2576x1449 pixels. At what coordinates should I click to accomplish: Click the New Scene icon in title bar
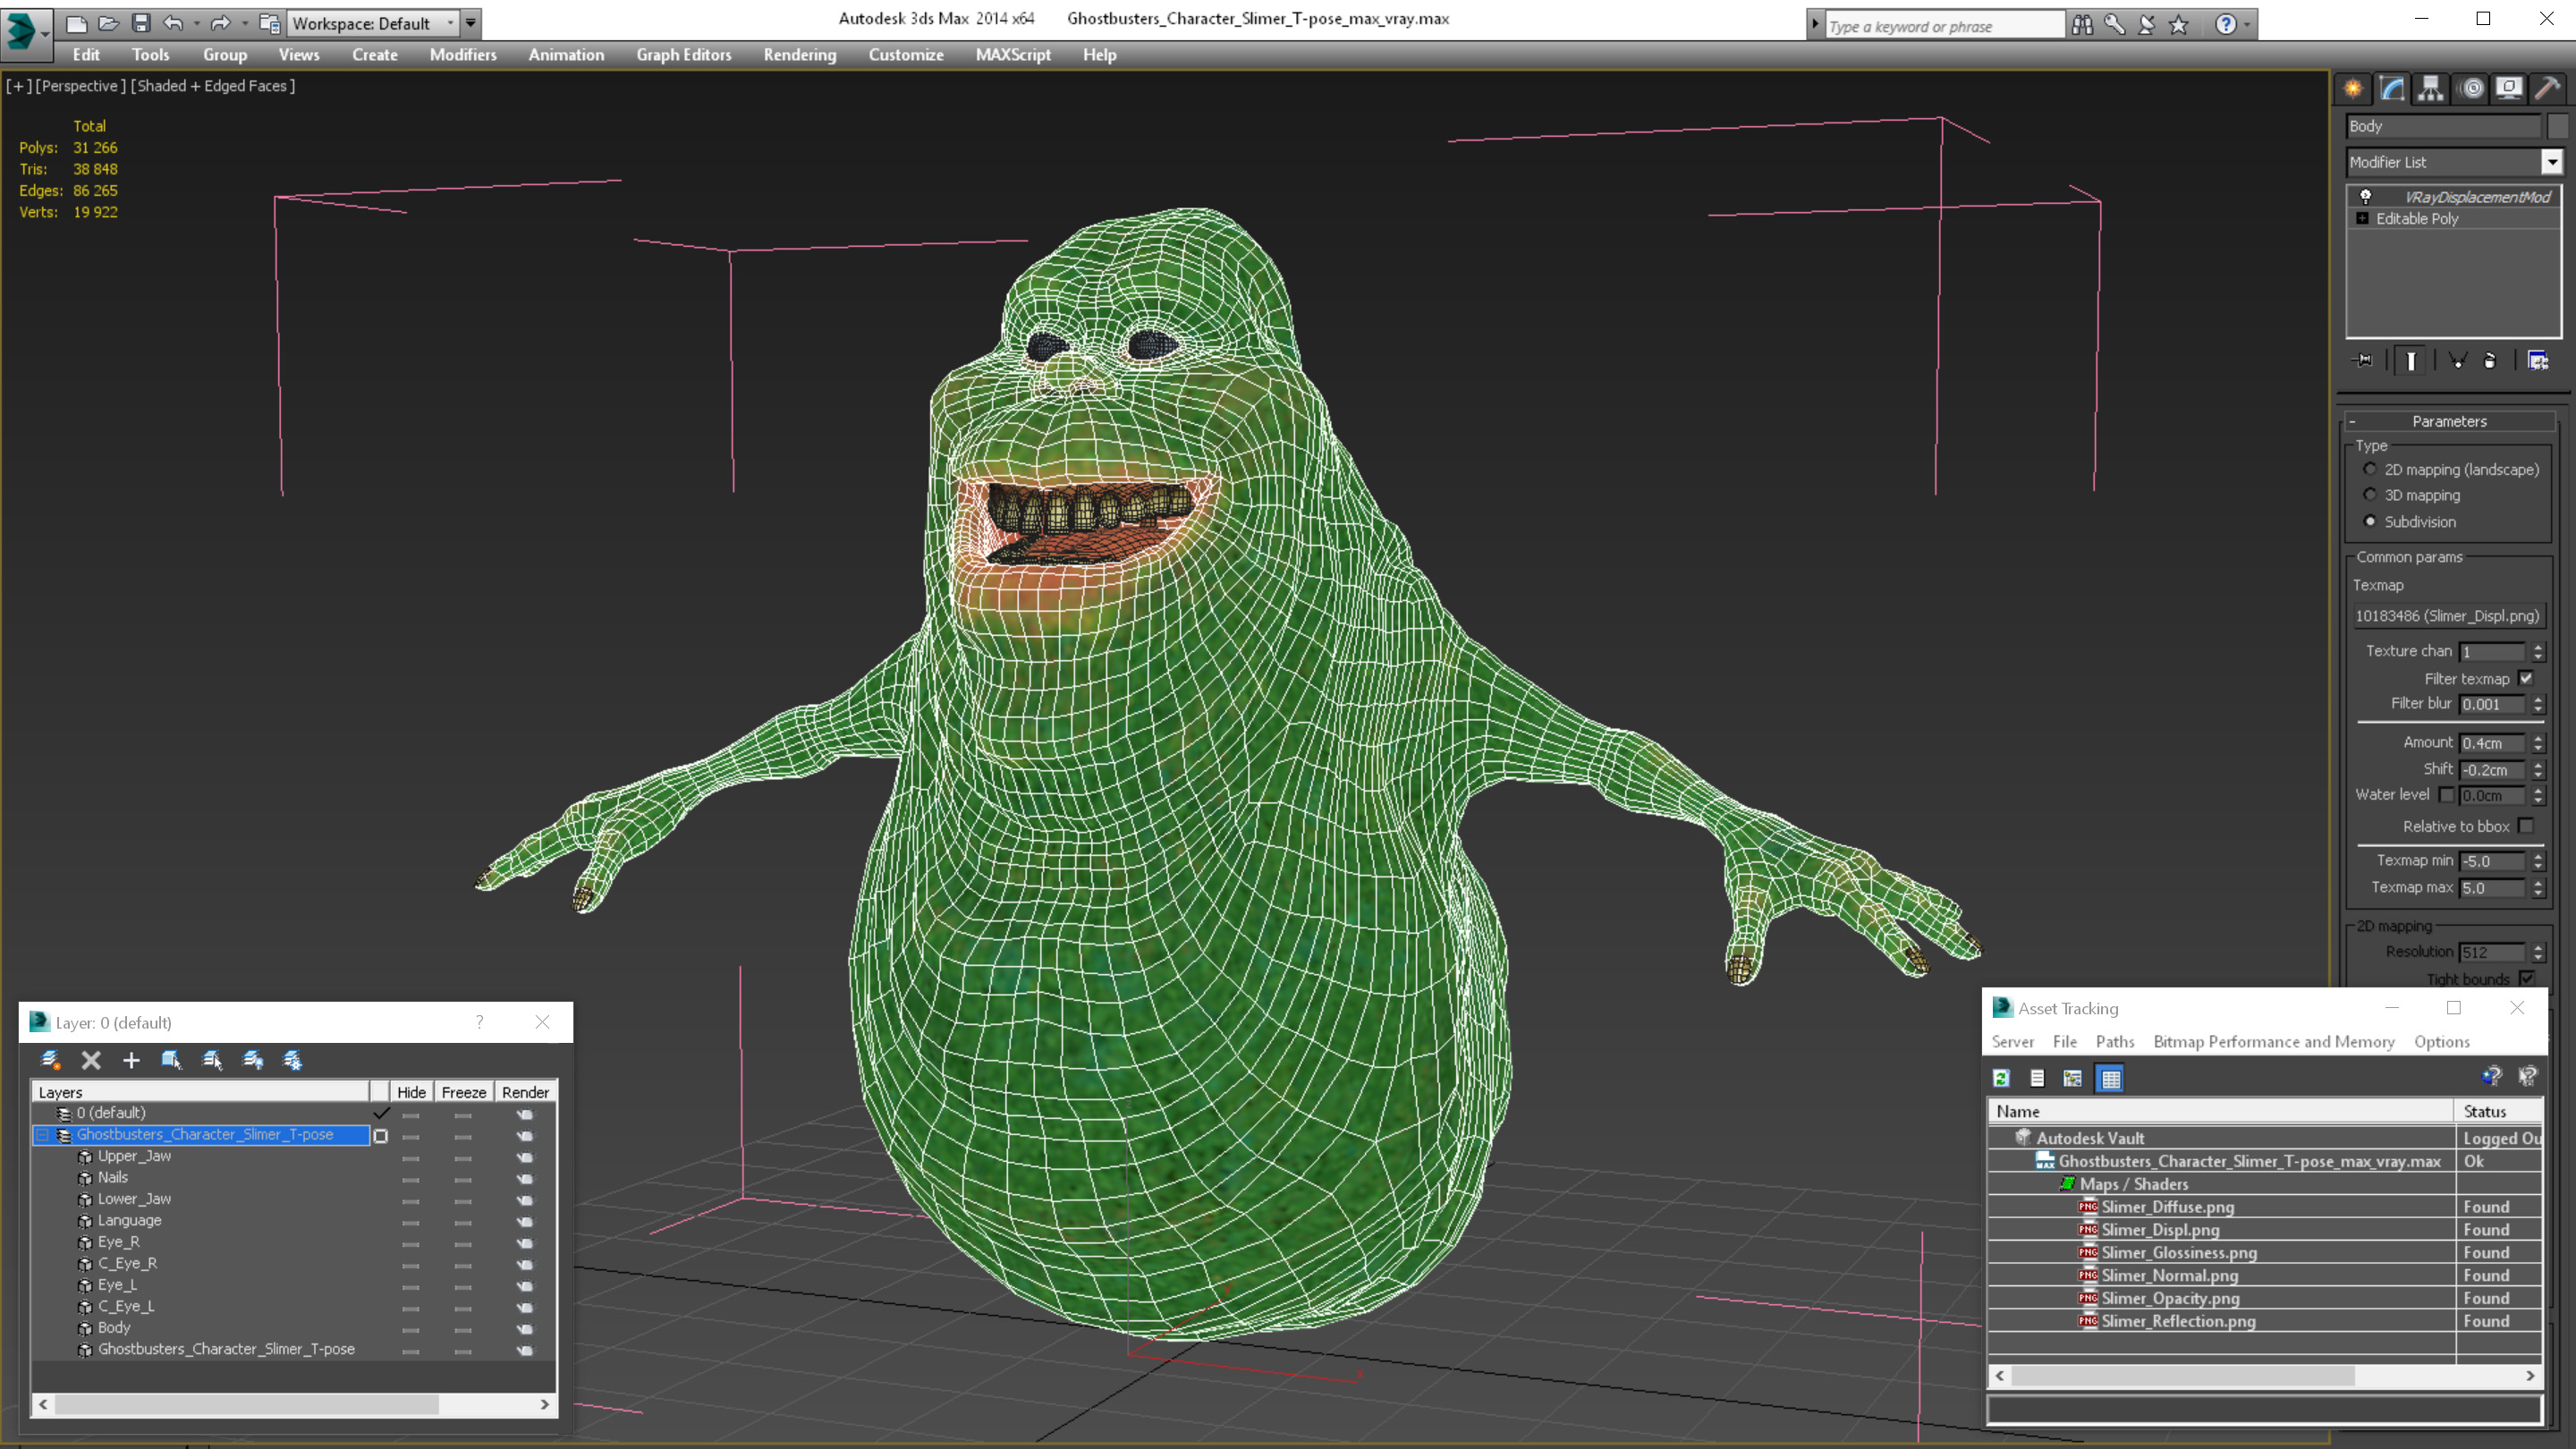point(77,23)
